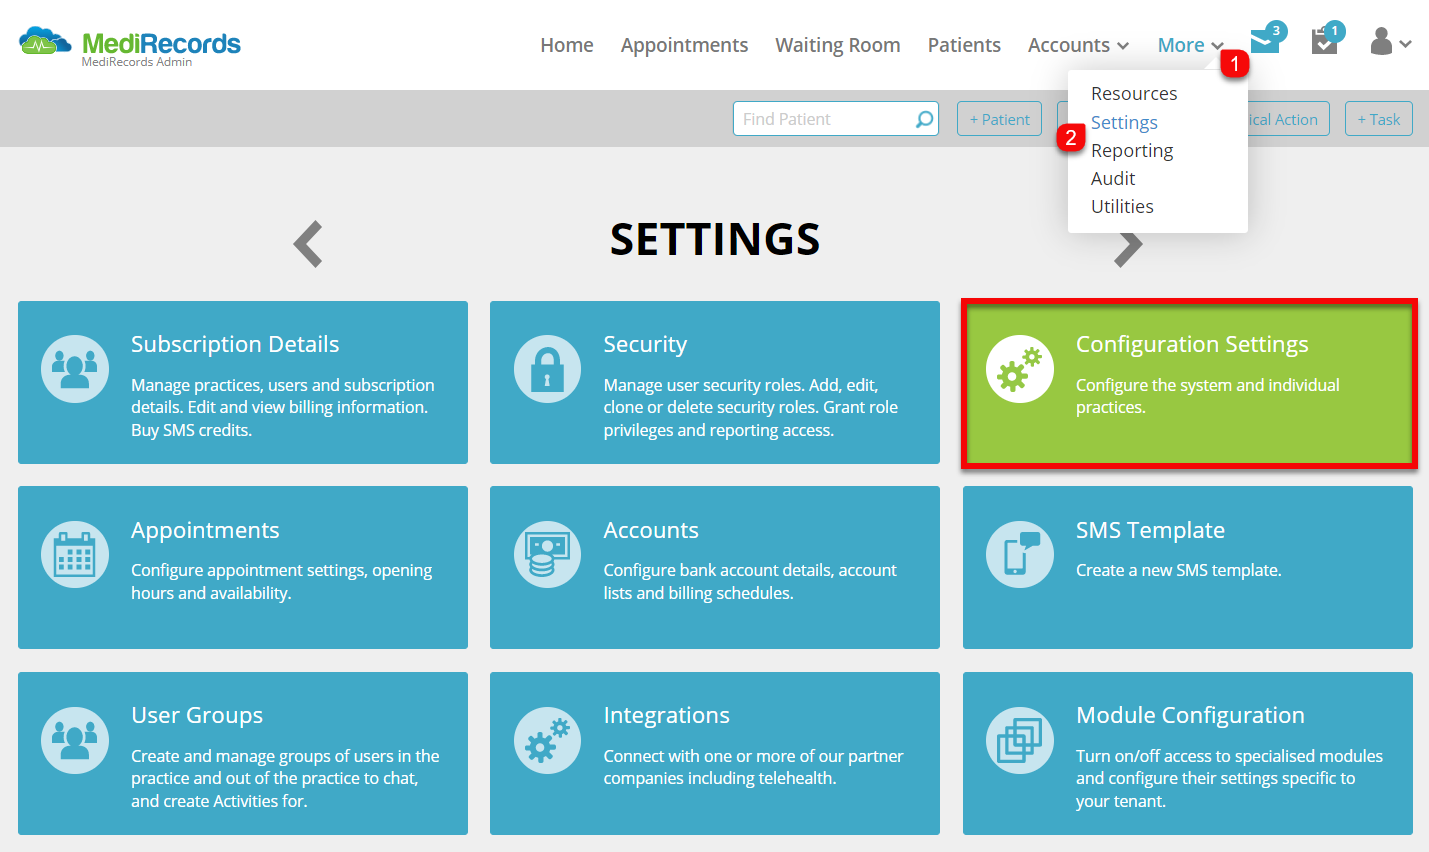Open the Waiting Room page
The height and width of the screenshot is (852, 1429).
coord(838,45)
